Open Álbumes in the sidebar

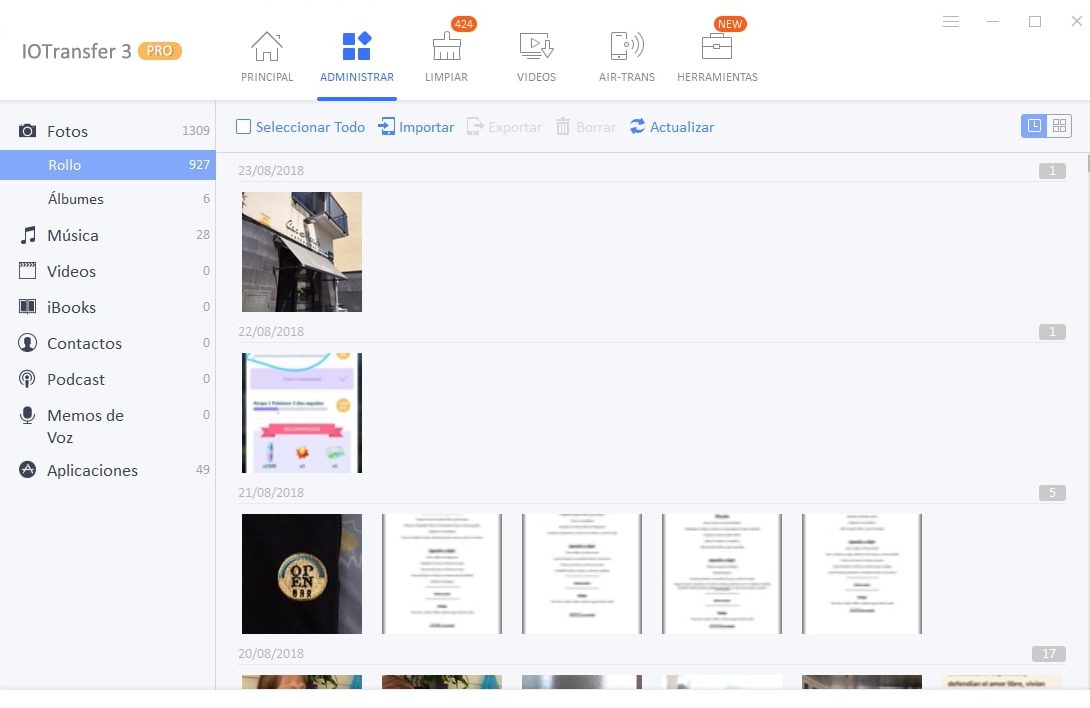[x=108, y=199]
